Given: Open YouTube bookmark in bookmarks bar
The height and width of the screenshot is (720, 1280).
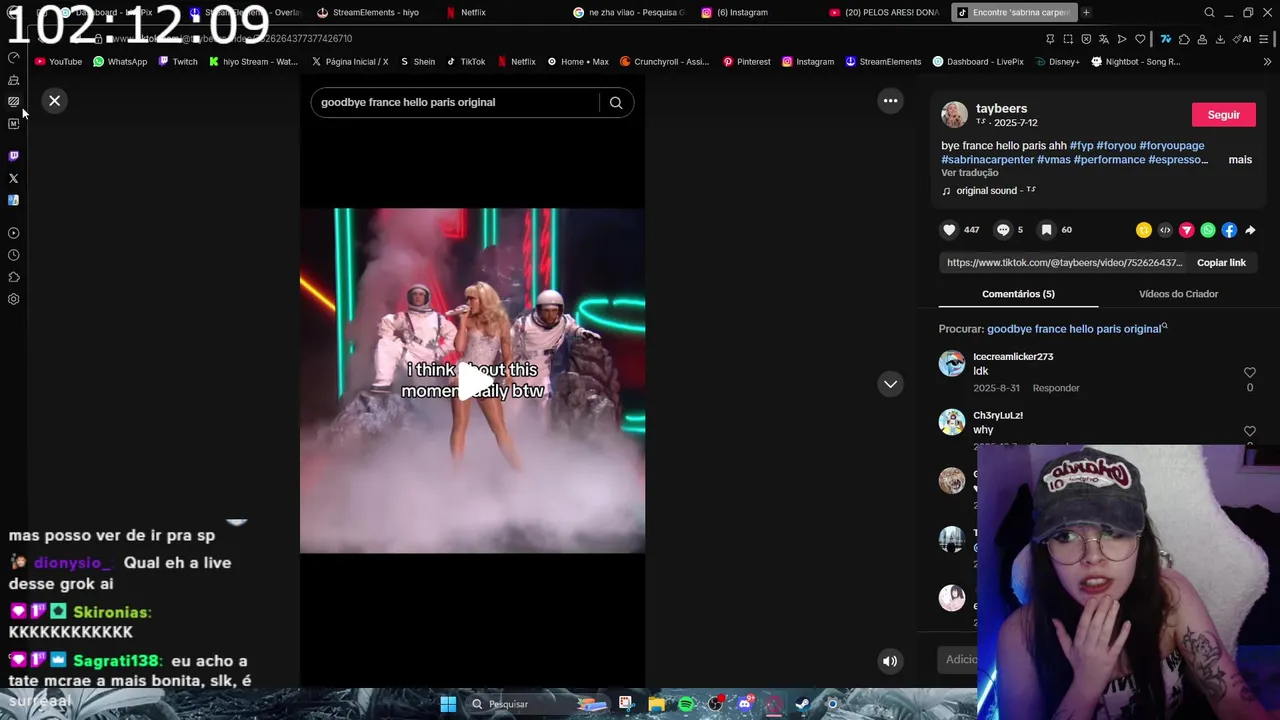Looking at the screenshot, I should pyautogui.click(x=58, y=61).
